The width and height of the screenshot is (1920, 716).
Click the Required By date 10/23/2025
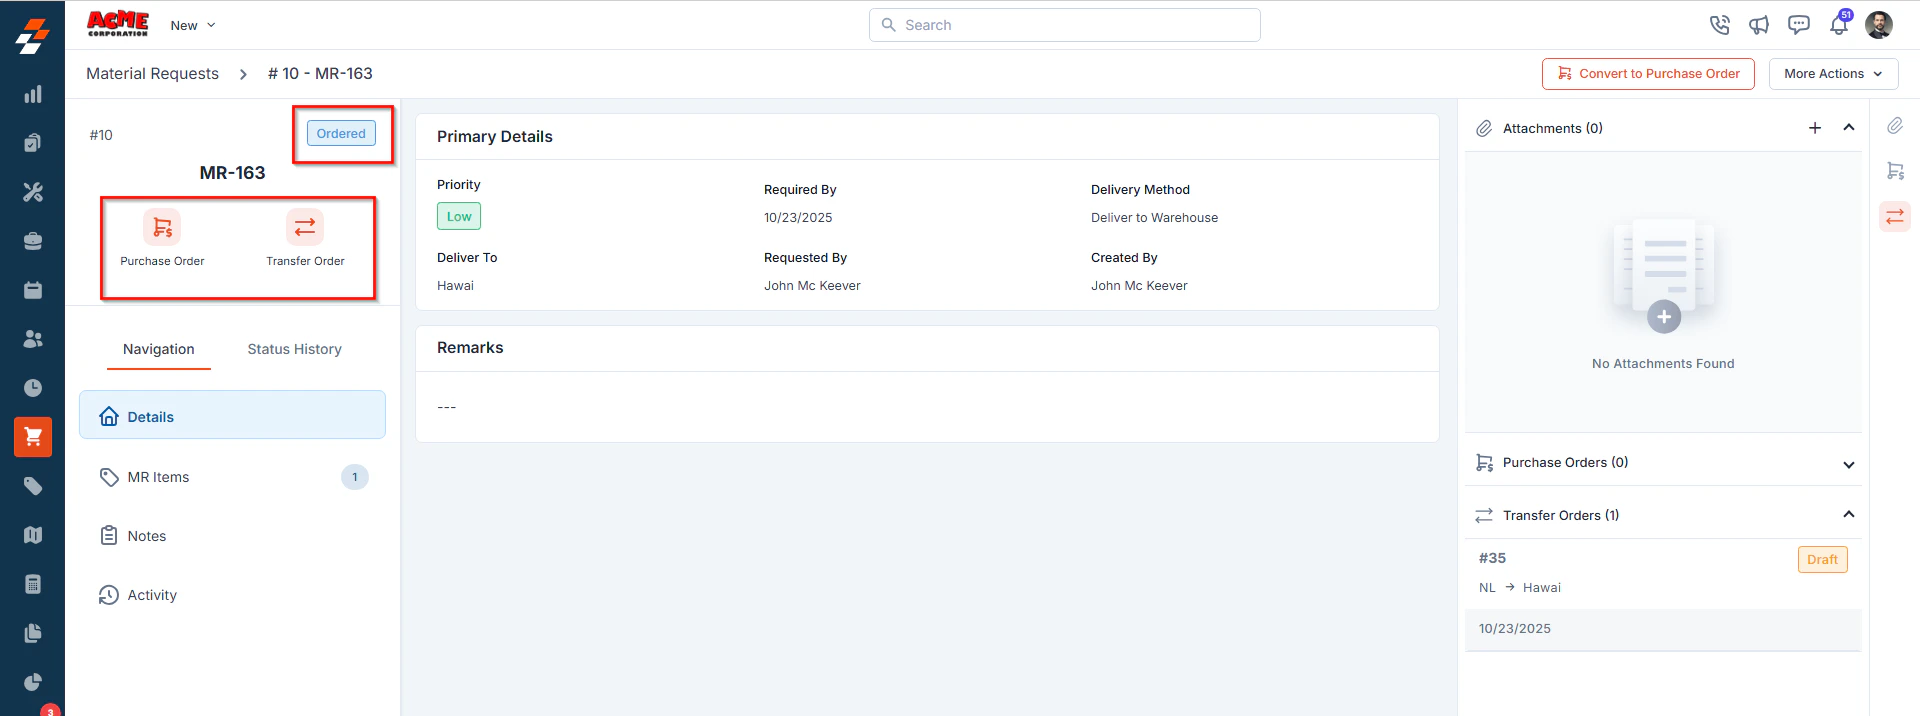point(798,218)
